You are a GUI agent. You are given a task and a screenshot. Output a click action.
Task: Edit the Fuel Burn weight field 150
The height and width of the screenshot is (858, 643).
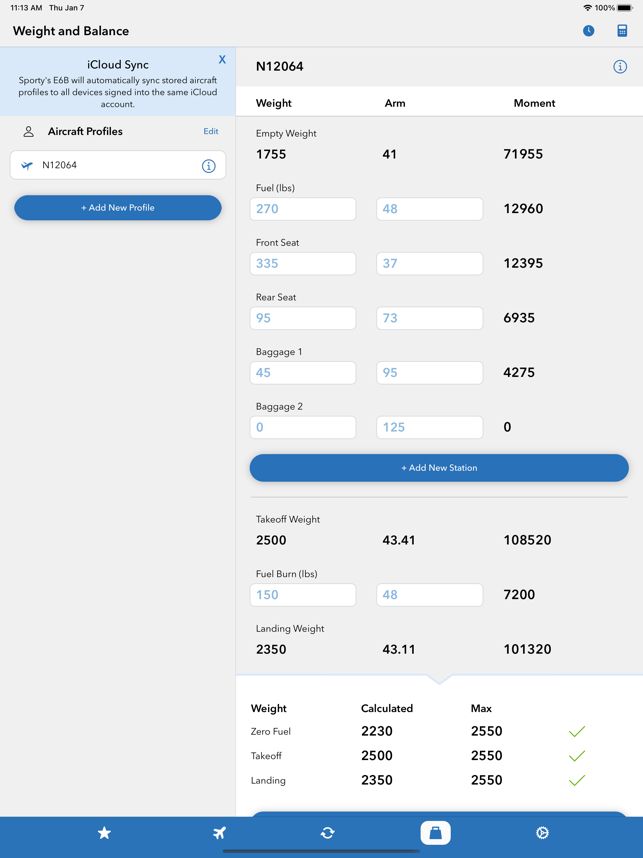click(303, 595)
